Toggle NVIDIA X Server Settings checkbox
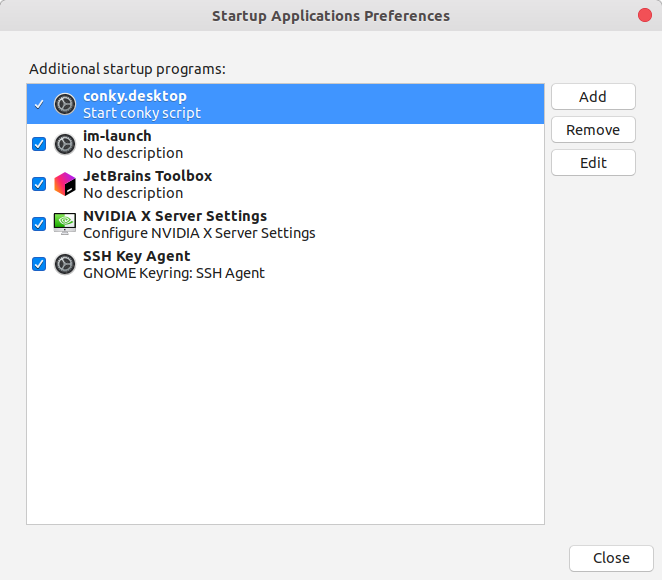This screenshot has height=580, width=662. pyautogui.click(x=39, y=224)
